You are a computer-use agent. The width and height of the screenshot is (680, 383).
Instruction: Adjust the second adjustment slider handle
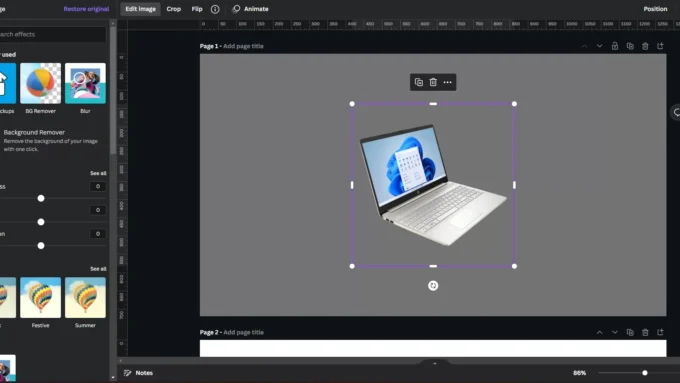(x=41, y=222)
